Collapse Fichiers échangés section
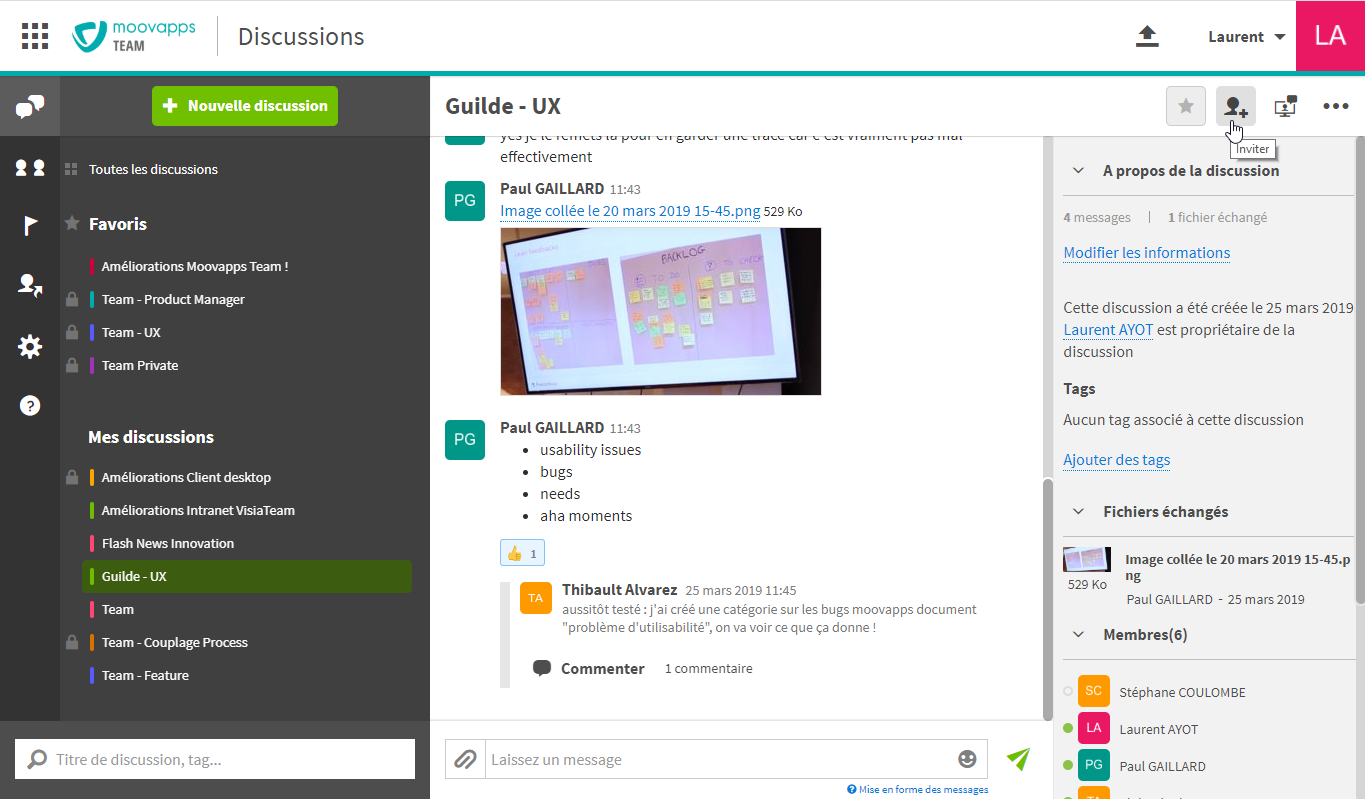 [1078, 511]
